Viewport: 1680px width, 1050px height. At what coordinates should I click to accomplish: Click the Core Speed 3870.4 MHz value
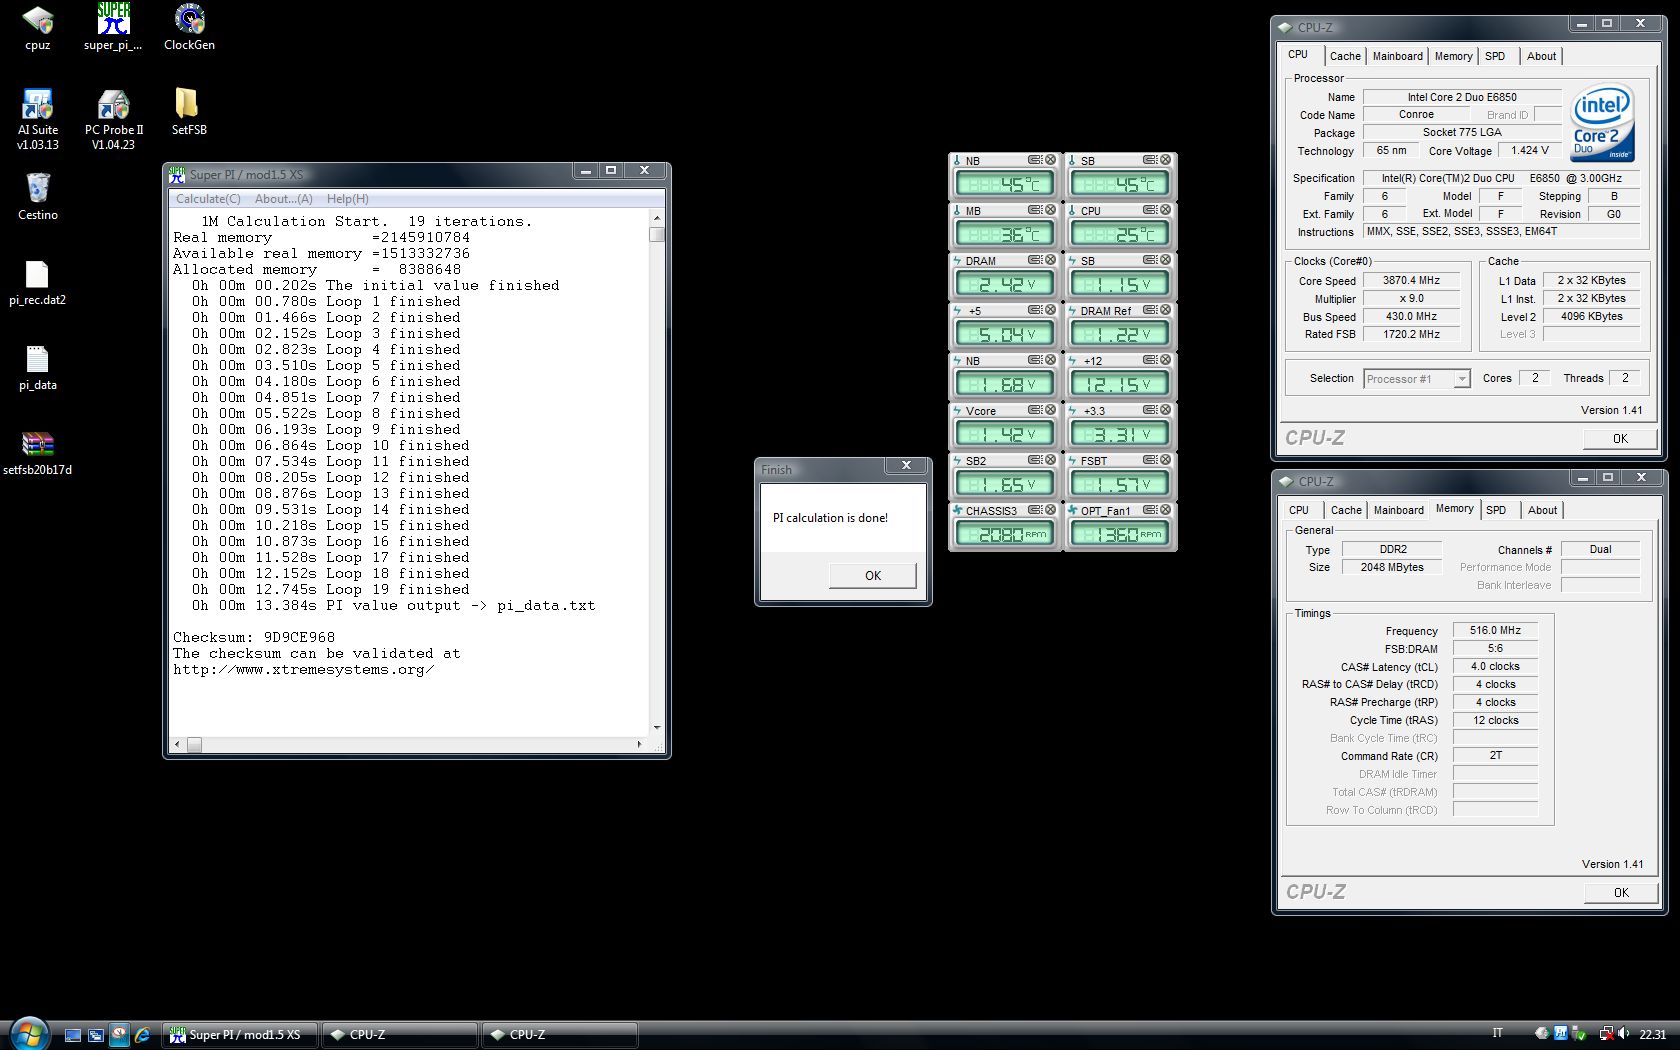tap(1411, 281)
